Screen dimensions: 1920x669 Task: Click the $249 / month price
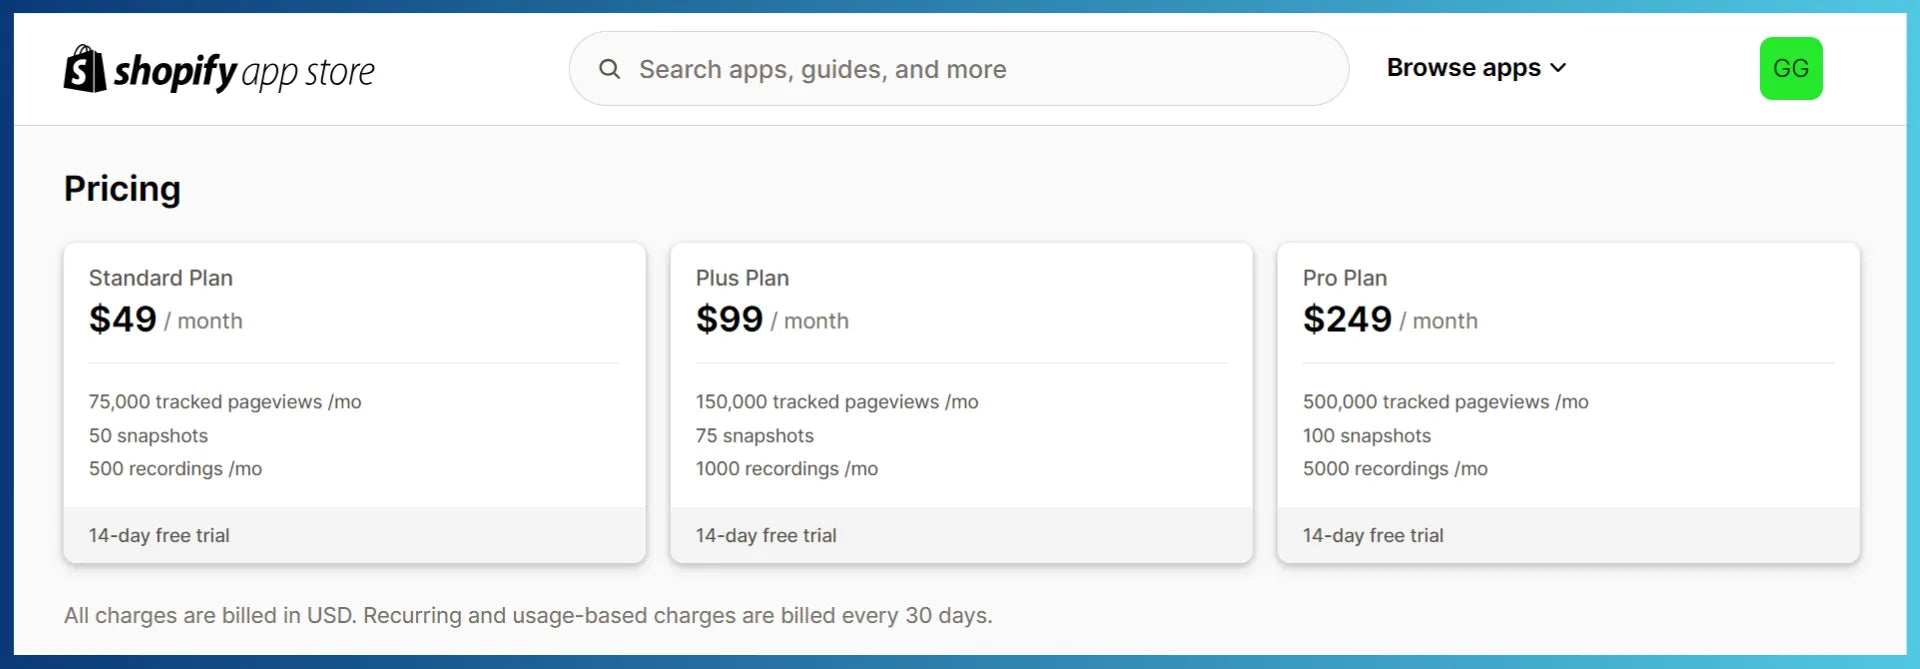[x=1389, y=320]
